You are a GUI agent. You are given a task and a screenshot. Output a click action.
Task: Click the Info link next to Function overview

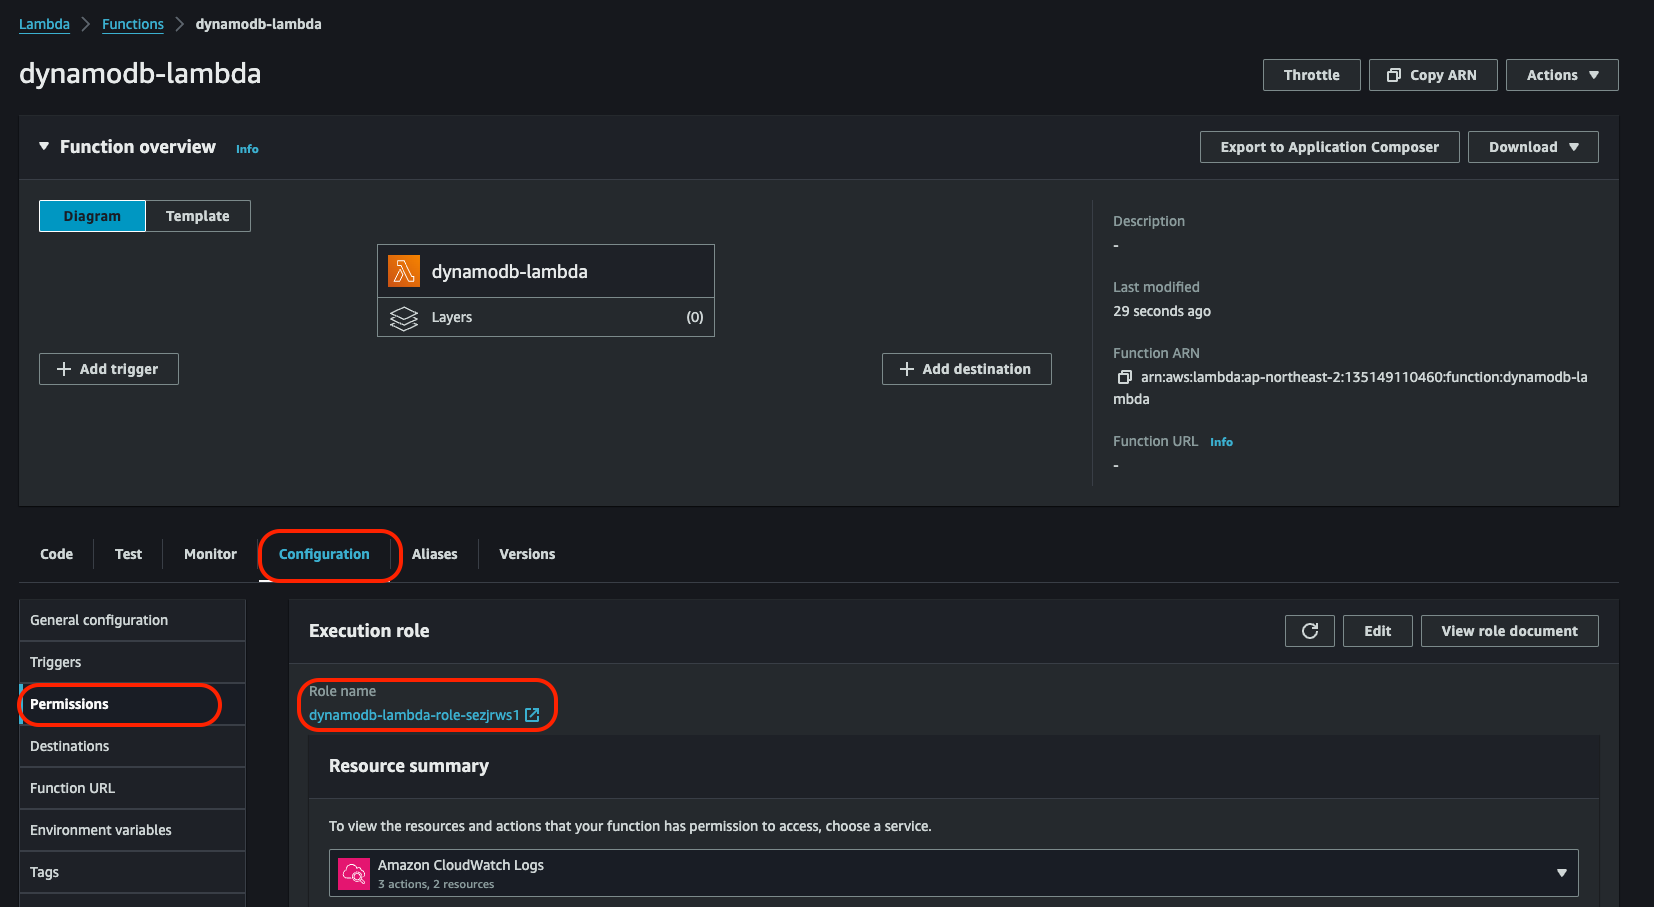point(247,149)
